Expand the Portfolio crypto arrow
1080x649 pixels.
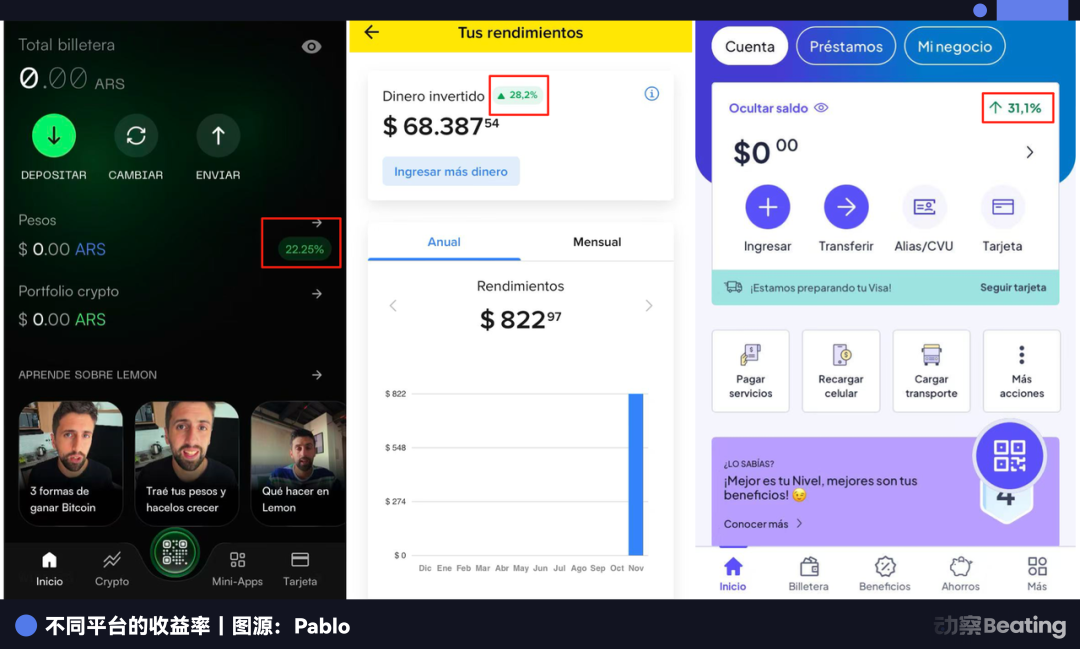pos(317,293)
